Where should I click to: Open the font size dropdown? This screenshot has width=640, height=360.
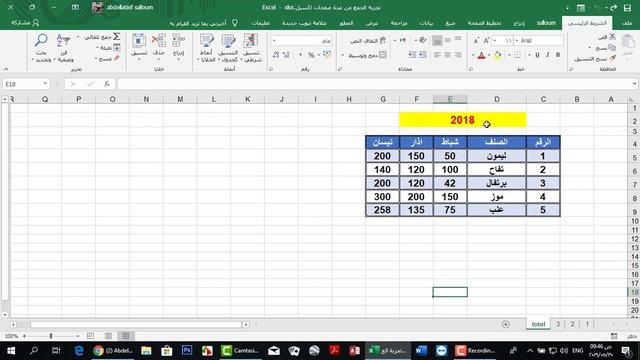[x=495, y=40]
